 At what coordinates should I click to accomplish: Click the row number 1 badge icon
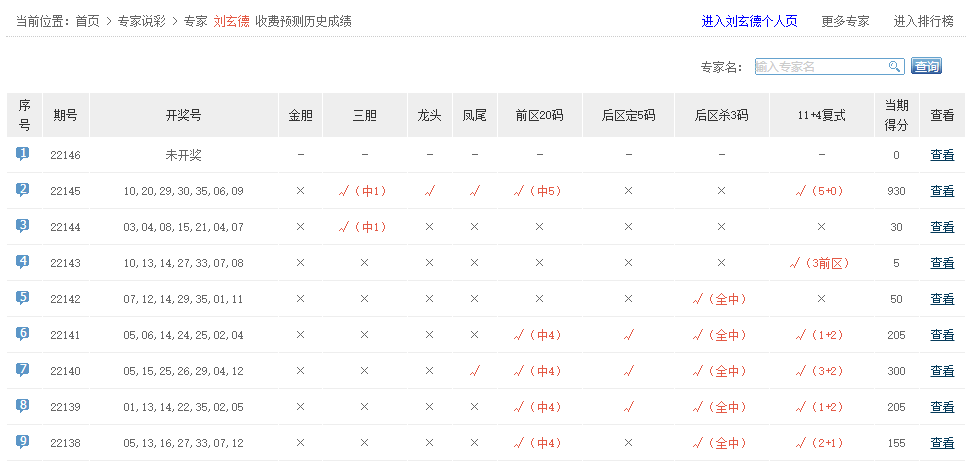pyautogui.click(x=23, y=154)
